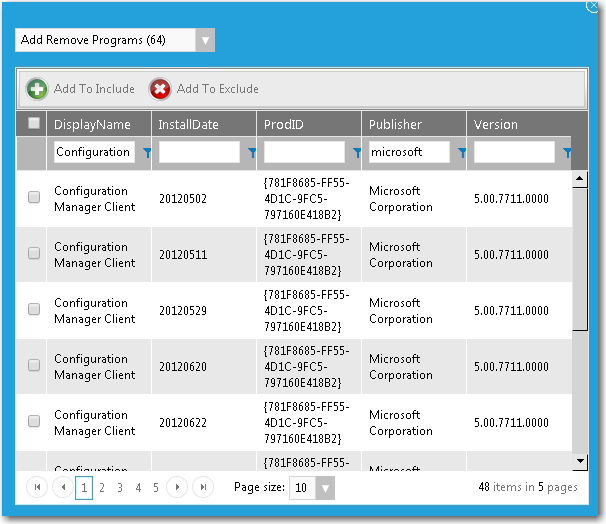Check the row with install date 20120620
The width and height of the screenshot is (606, 524).
[x=34, y=365]
